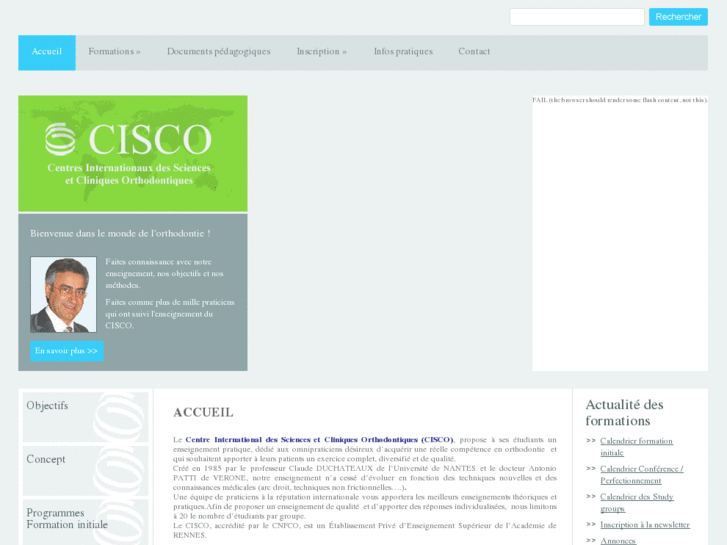
Task: Open Inscription à la newsletter link
Action: click(x=645, y=525)
